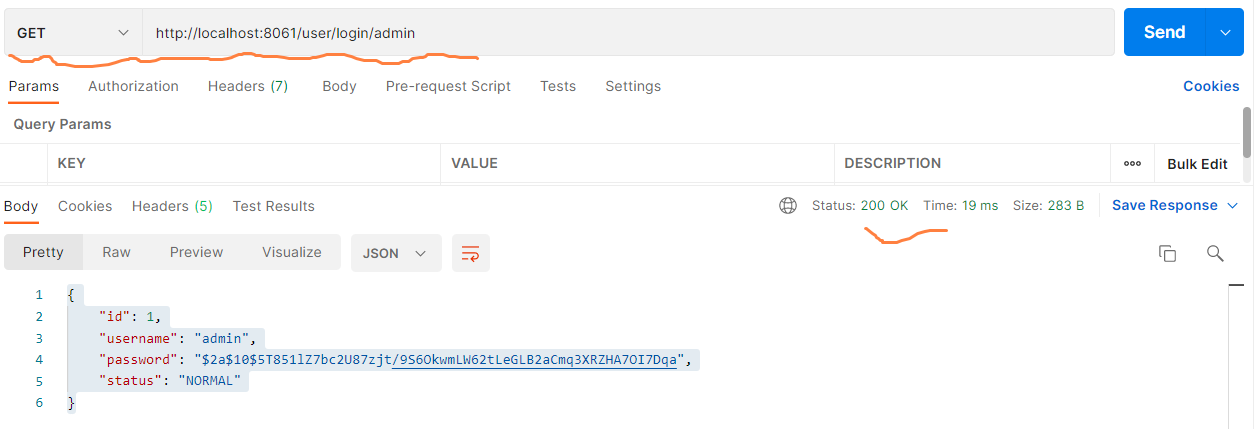1254x429 pixels.
Task: Toggle the line wrap icon
Action: pos(470,254)
